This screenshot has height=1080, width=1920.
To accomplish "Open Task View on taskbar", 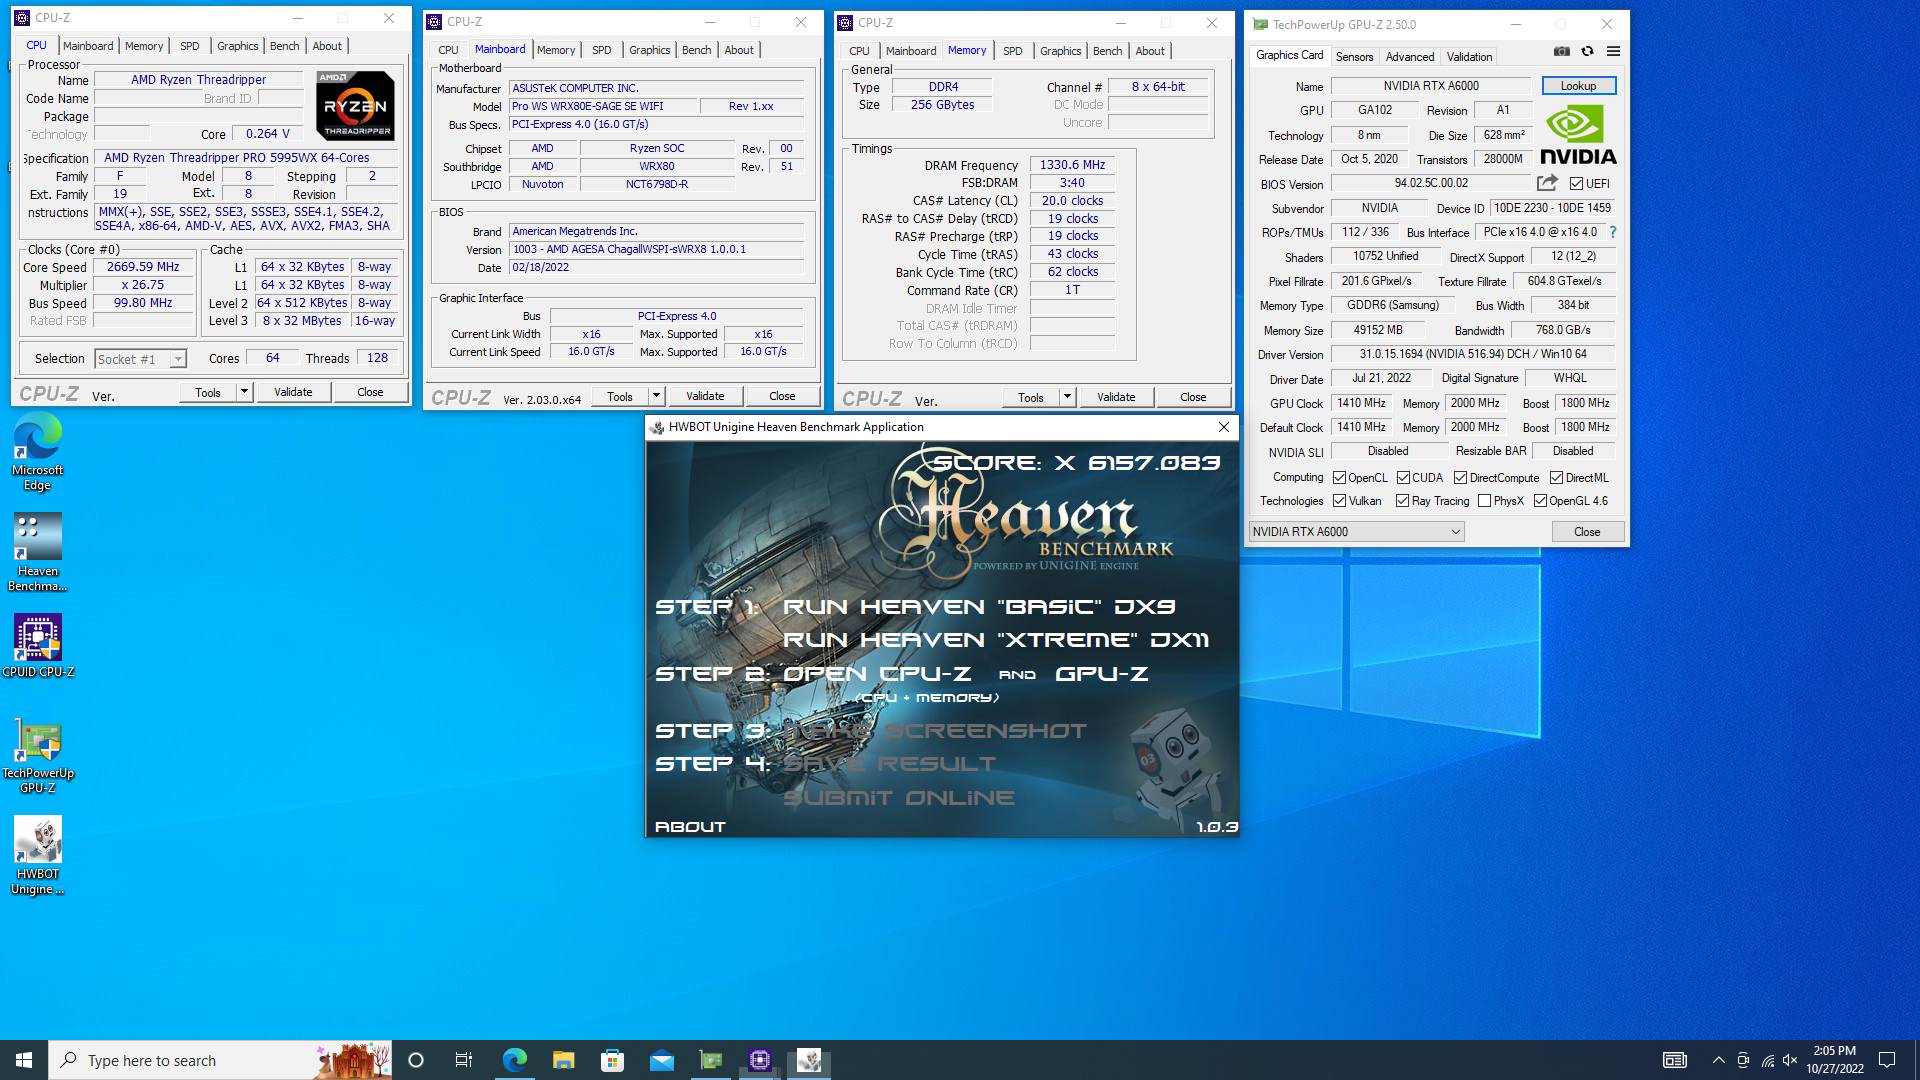I will point(463,1060).
